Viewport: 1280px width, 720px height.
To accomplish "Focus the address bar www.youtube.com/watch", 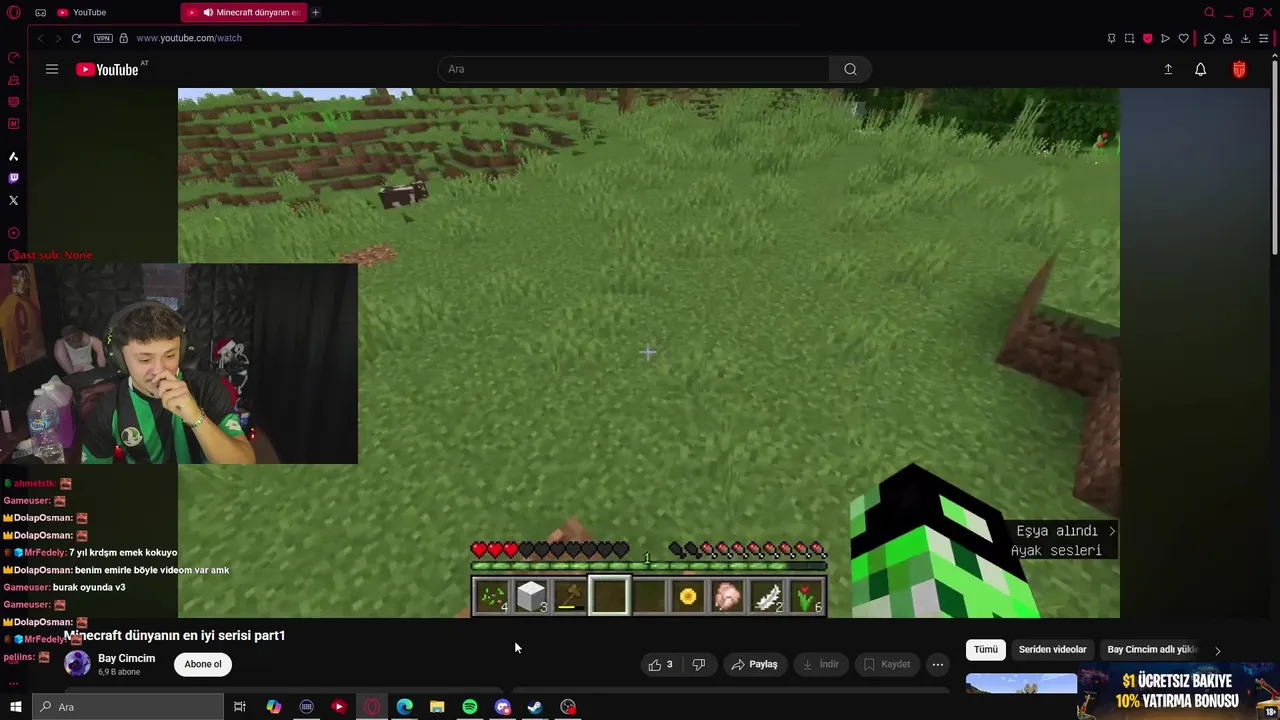I will pyautogui.click(x=189, y=38).
